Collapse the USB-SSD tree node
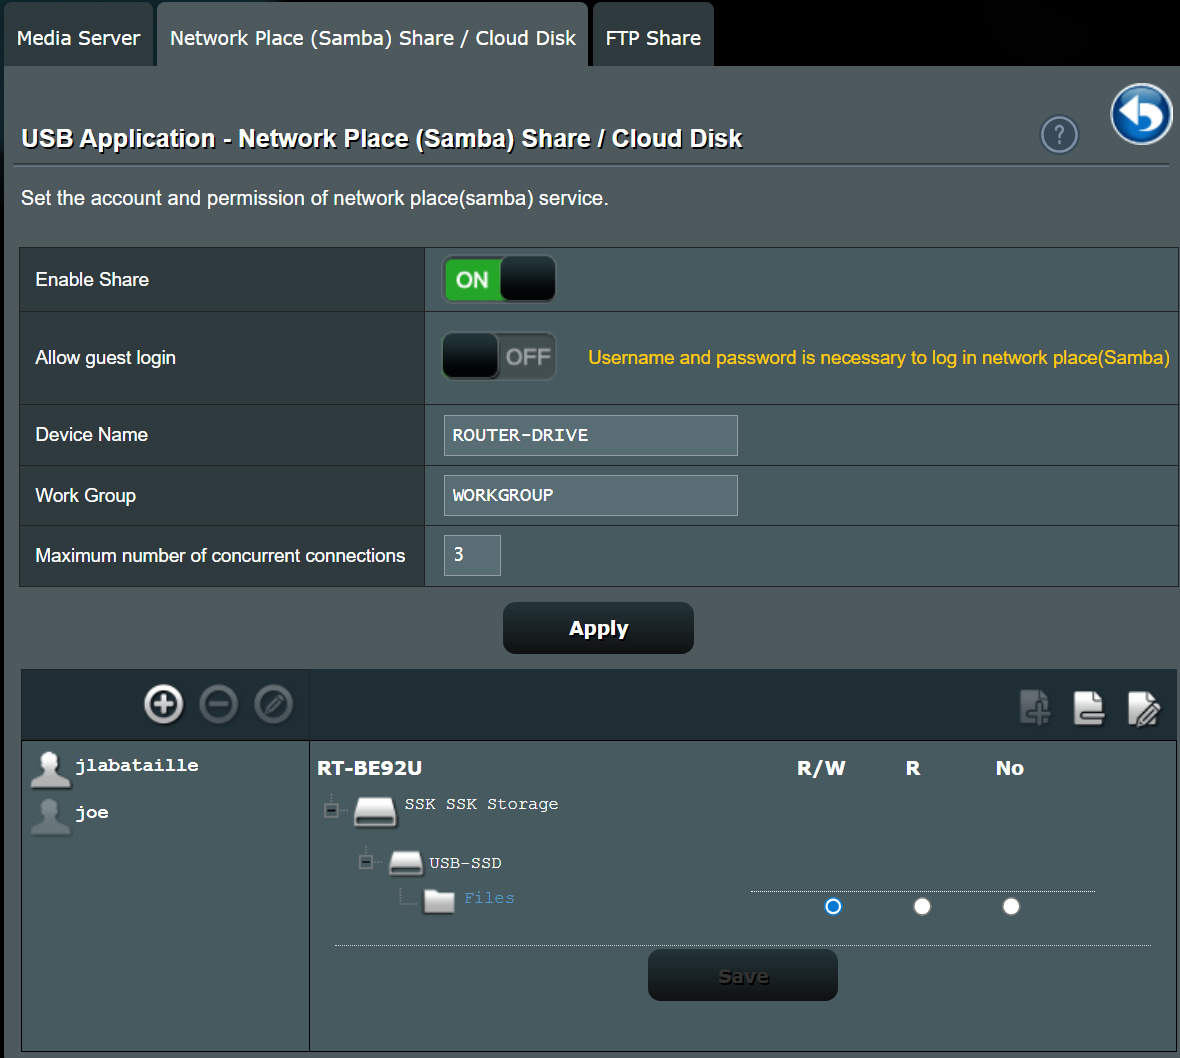The width and height of the screenshot is (1180, 1058). pos(366,862)
